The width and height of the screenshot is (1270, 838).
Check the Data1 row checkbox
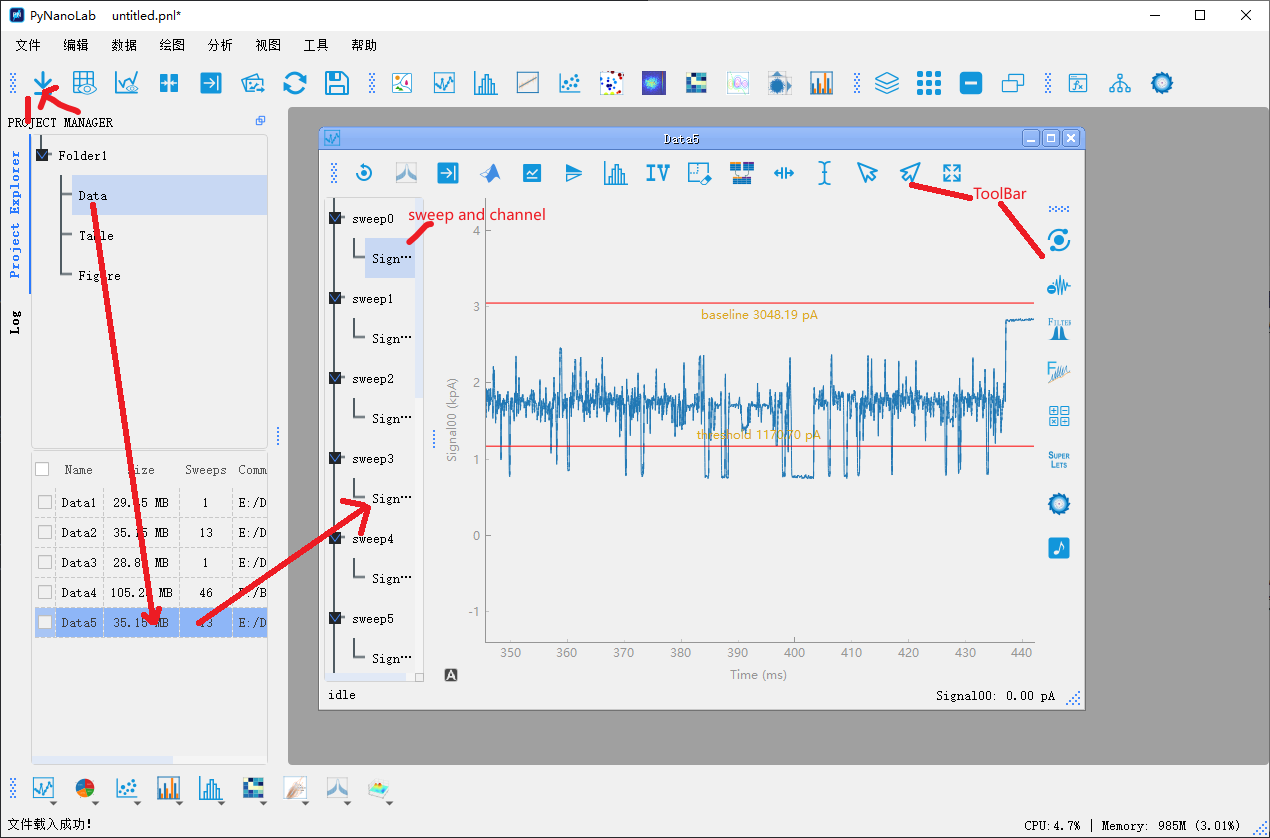point(45,502)
